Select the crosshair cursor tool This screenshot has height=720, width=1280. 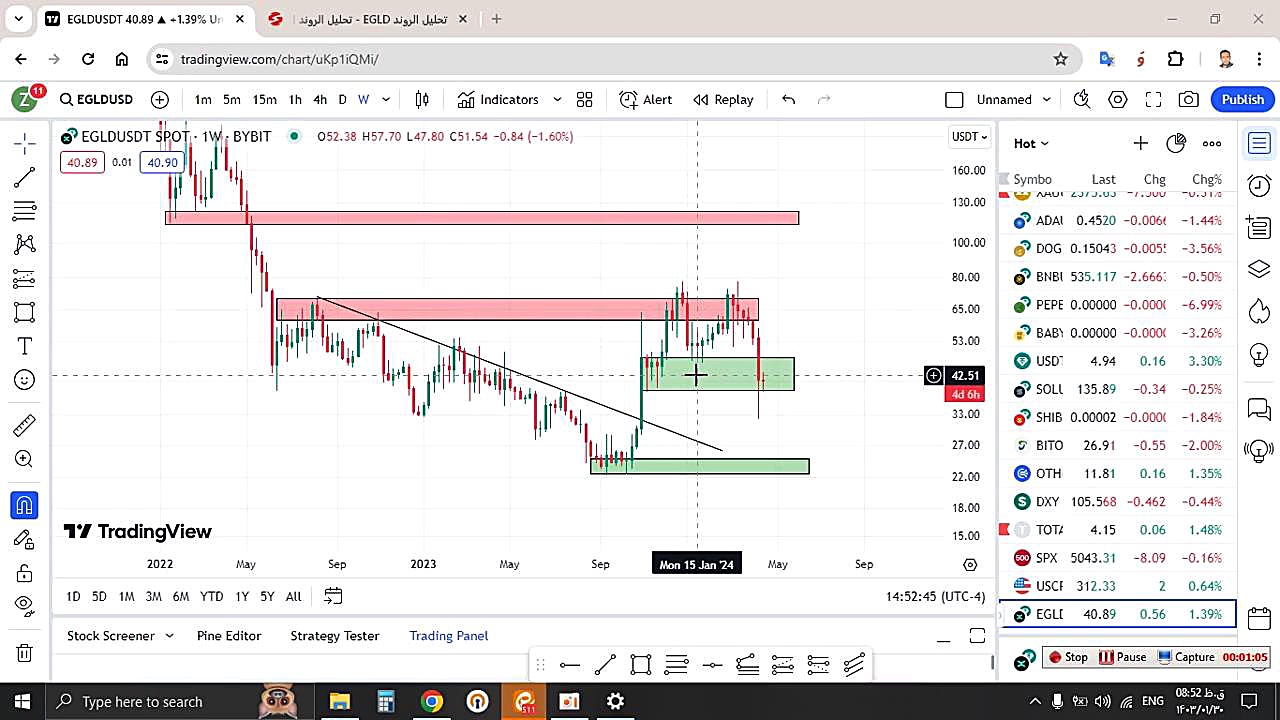(25, 144)
